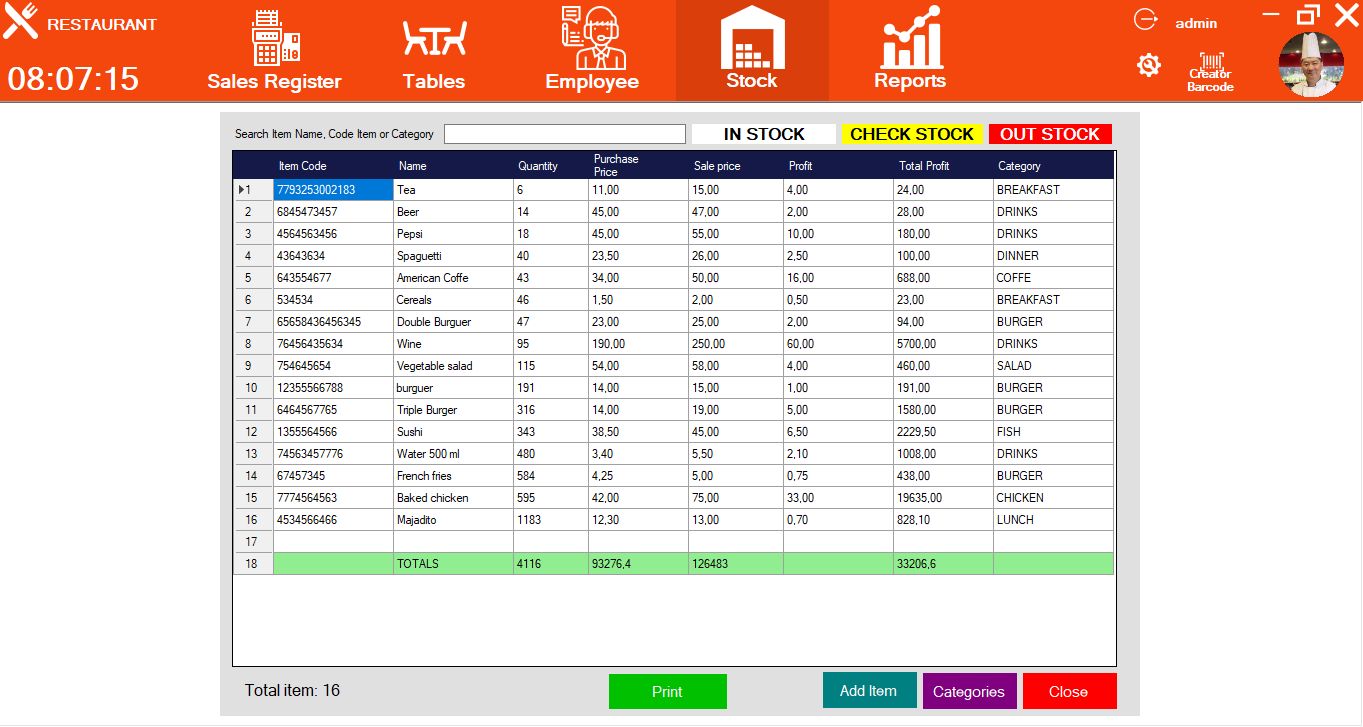Screen dimensions: 1363x727
Task: Select the Cereals name cell
Action: pyautogui.click(x=454, y=300)
